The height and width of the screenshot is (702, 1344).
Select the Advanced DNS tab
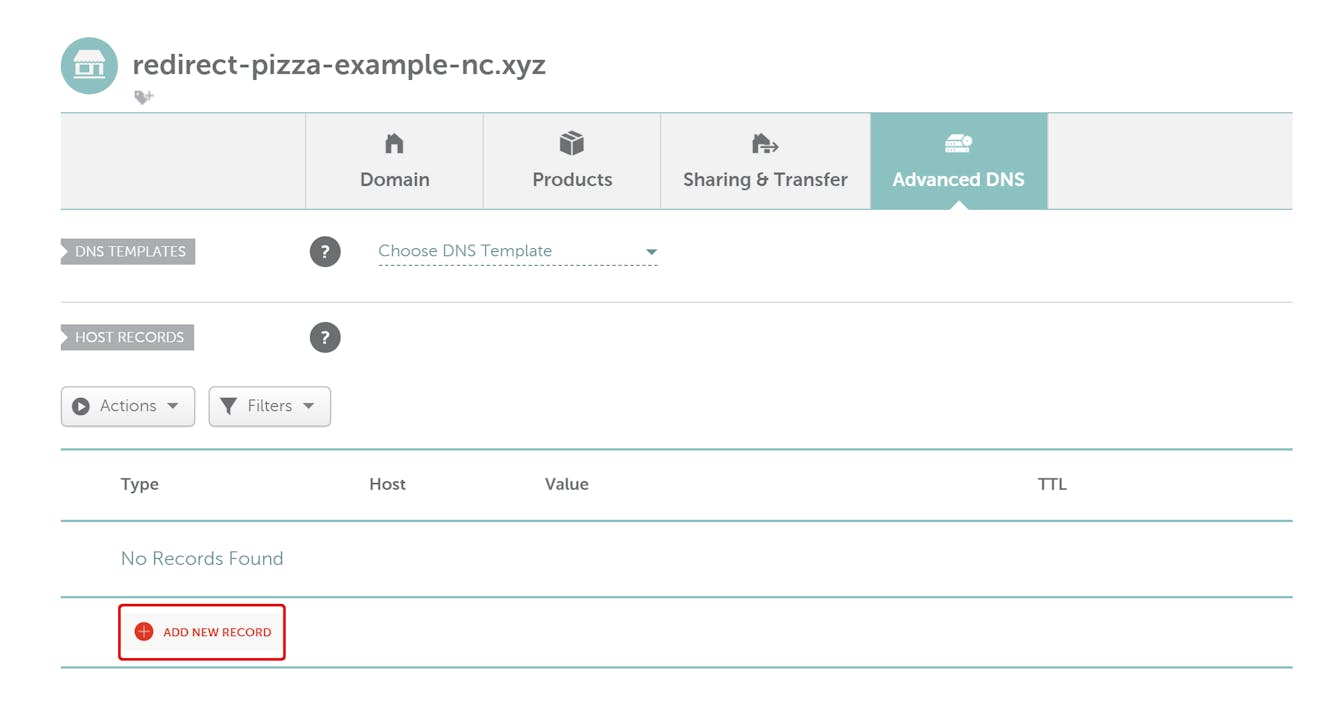(x=958, y=161)
